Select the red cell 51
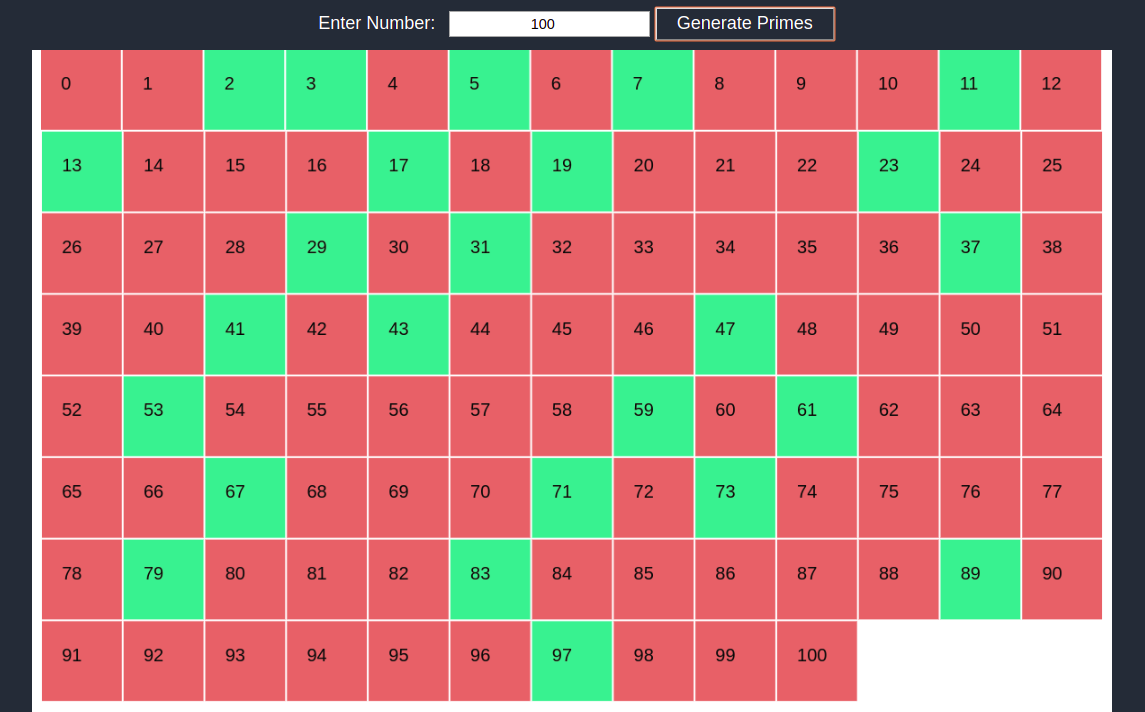 pyautogui.click(x=1061, y=335)
